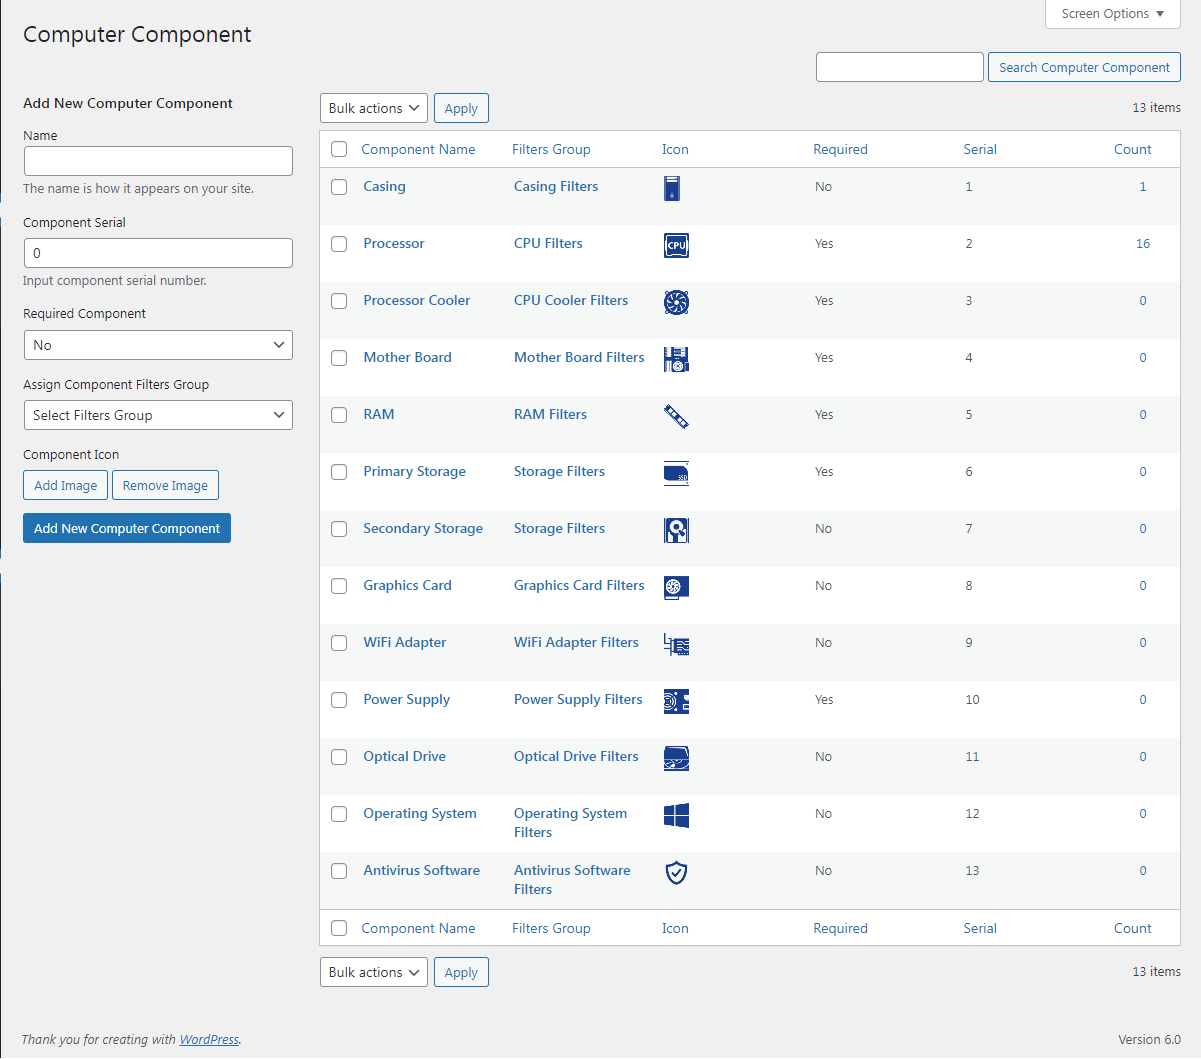Check the Antivirus Software row checkbox

point(339,871)
